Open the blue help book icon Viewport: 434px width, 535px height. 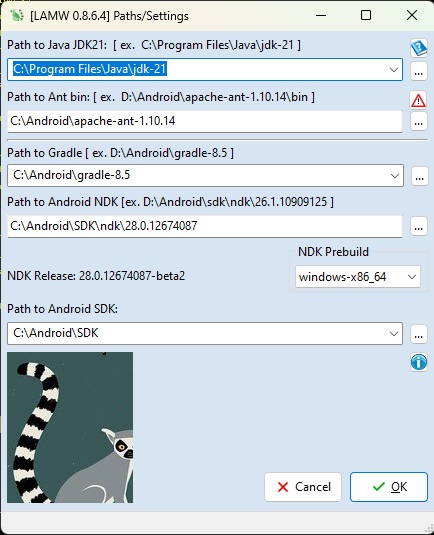[x=418, y=48]
